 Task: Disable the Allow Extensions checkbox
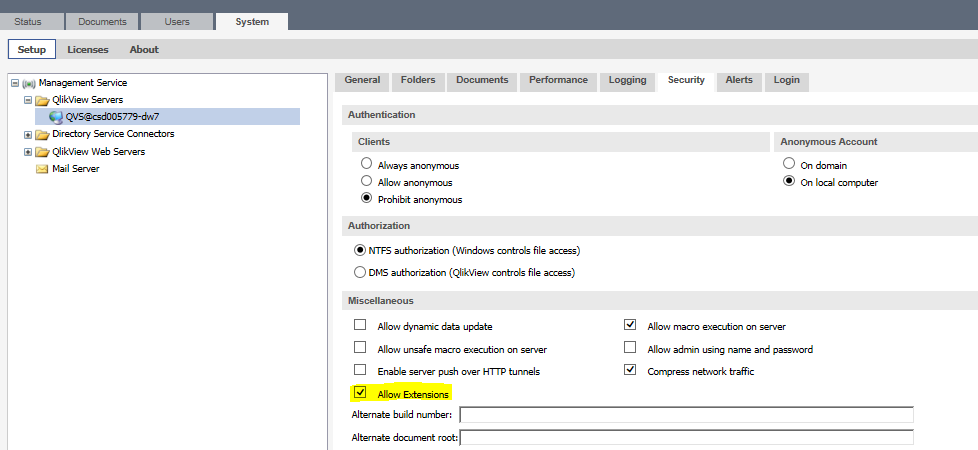point(360,394)
